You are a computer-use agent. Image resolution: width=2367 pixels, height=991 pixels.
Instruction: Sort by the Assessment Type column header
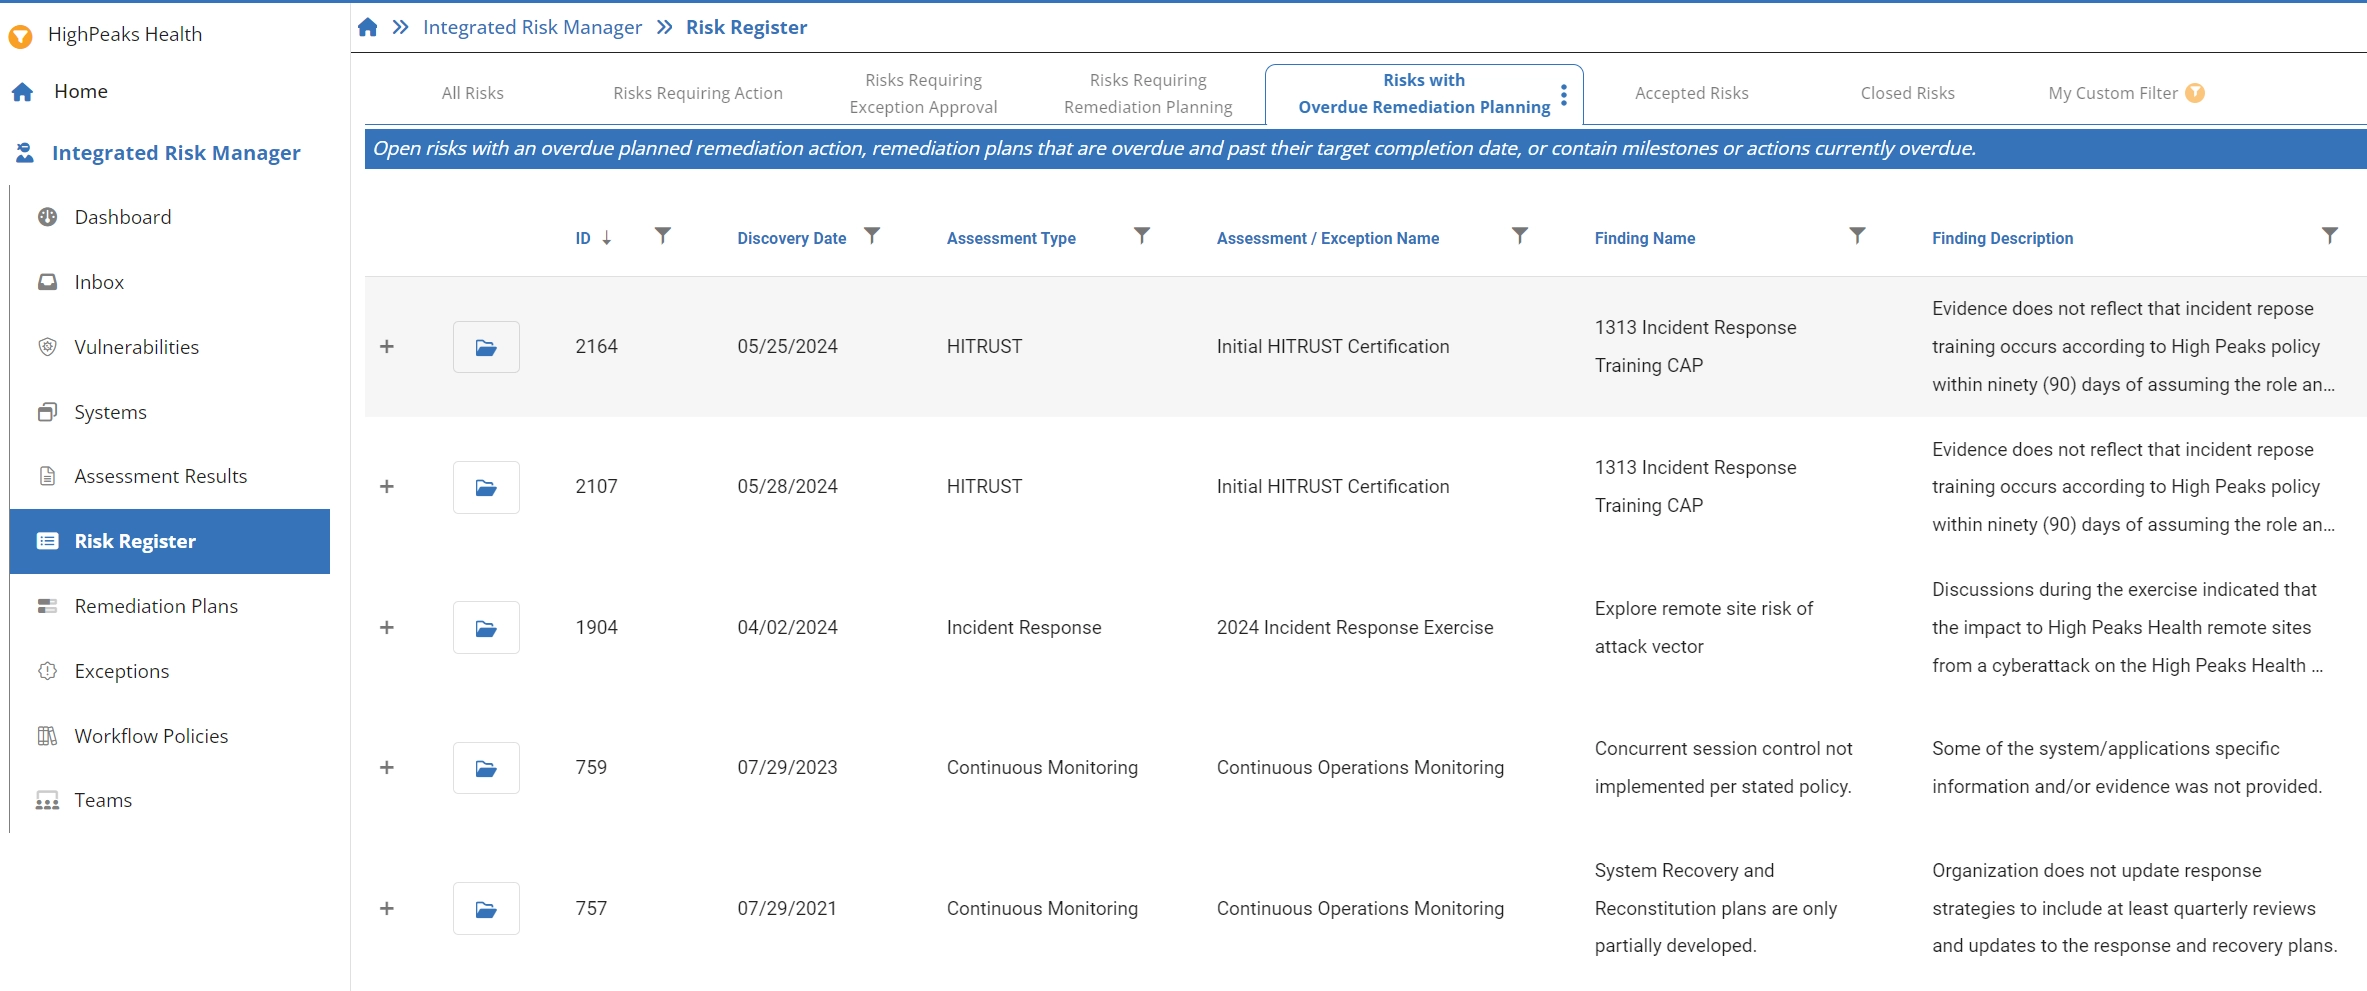[1011, 238]
